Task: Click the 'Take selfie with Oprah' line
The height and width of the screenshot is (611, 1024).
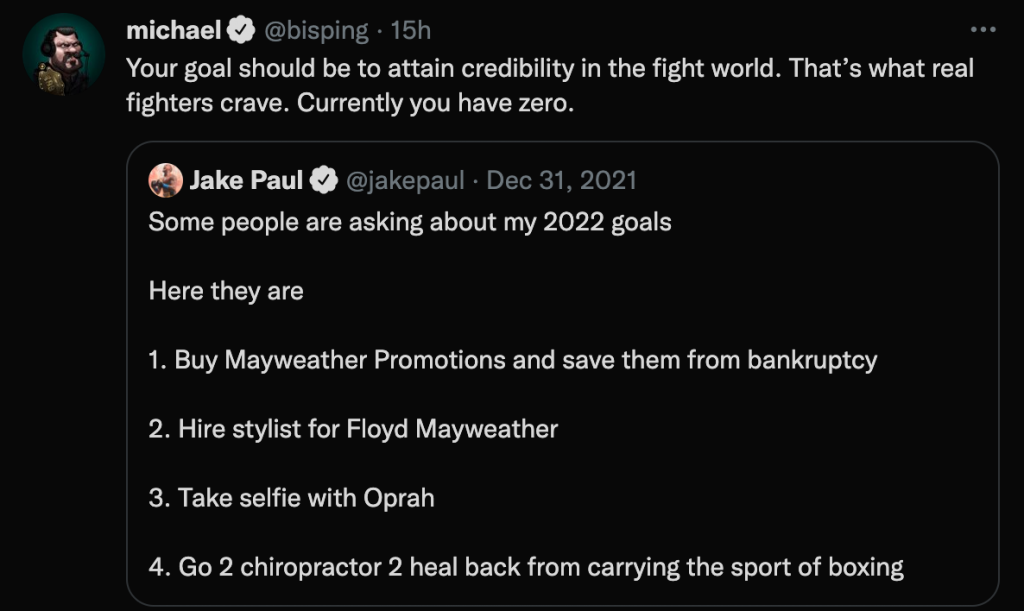Action: coord(291,498)
